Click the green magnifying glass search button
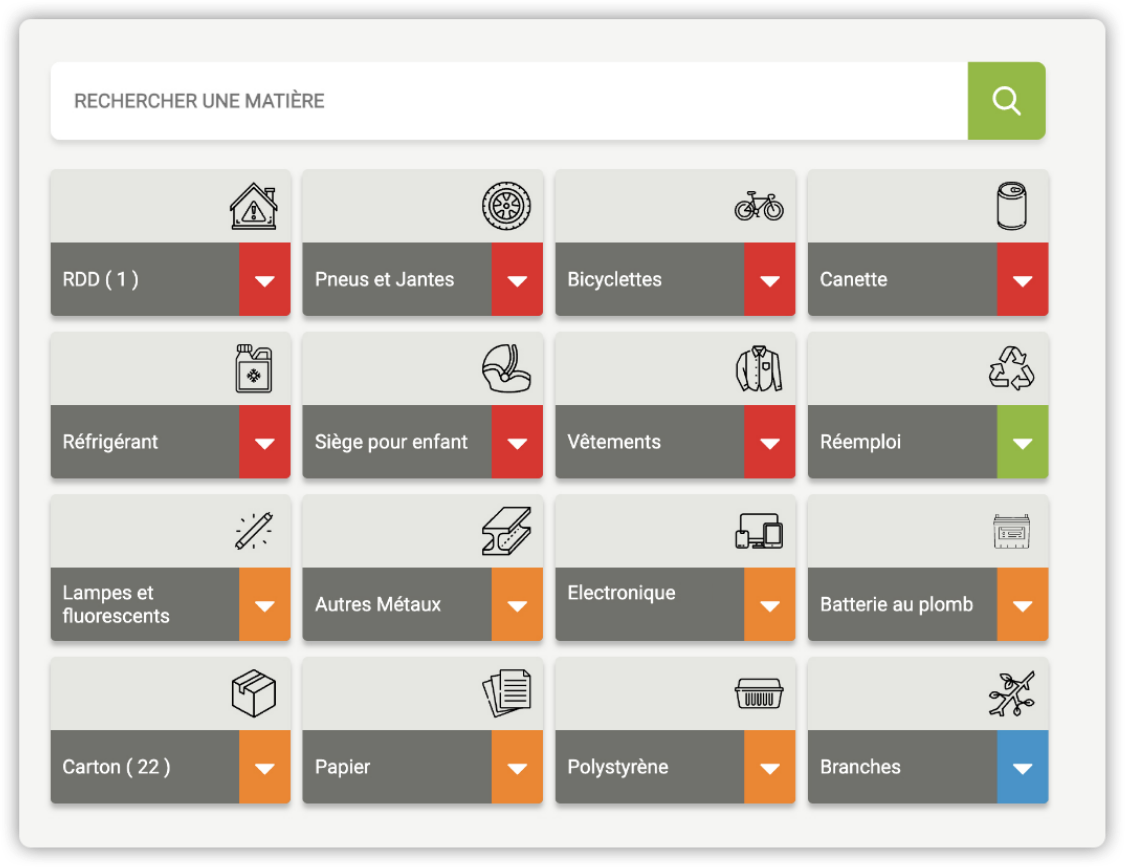Image resolution: width=1125 pixels, height=867 pixels. 1006,101
